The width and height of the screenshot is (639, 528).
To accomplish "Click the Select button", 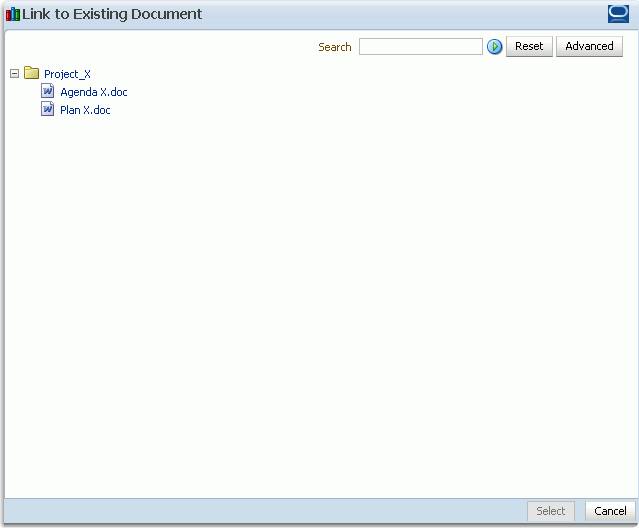I will [x=551, y=511].
